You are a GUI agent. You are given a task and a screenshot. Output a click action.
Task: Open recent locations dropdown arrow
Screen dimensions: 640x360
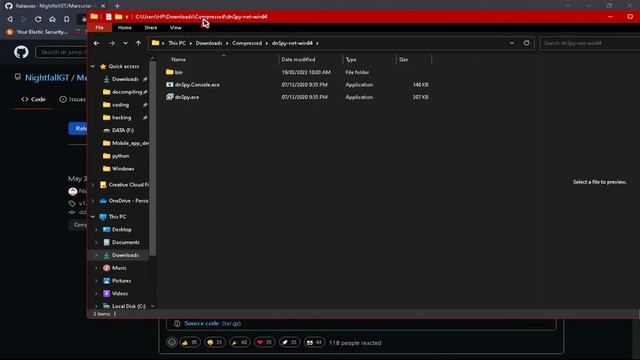(x=125, y=43)
